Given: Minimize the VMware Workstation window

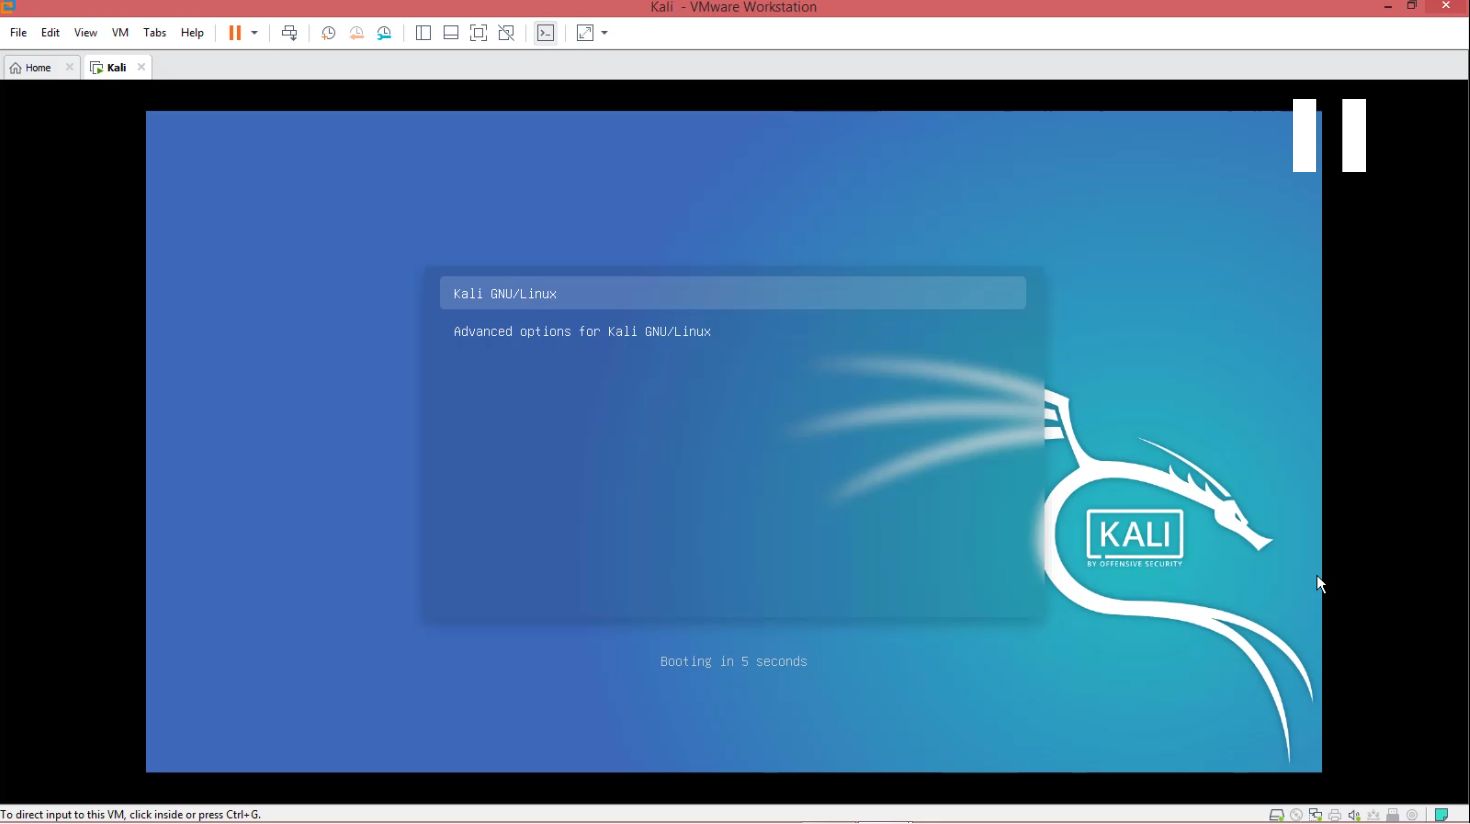Looking at the screenshot, I should click(1388, 6).
